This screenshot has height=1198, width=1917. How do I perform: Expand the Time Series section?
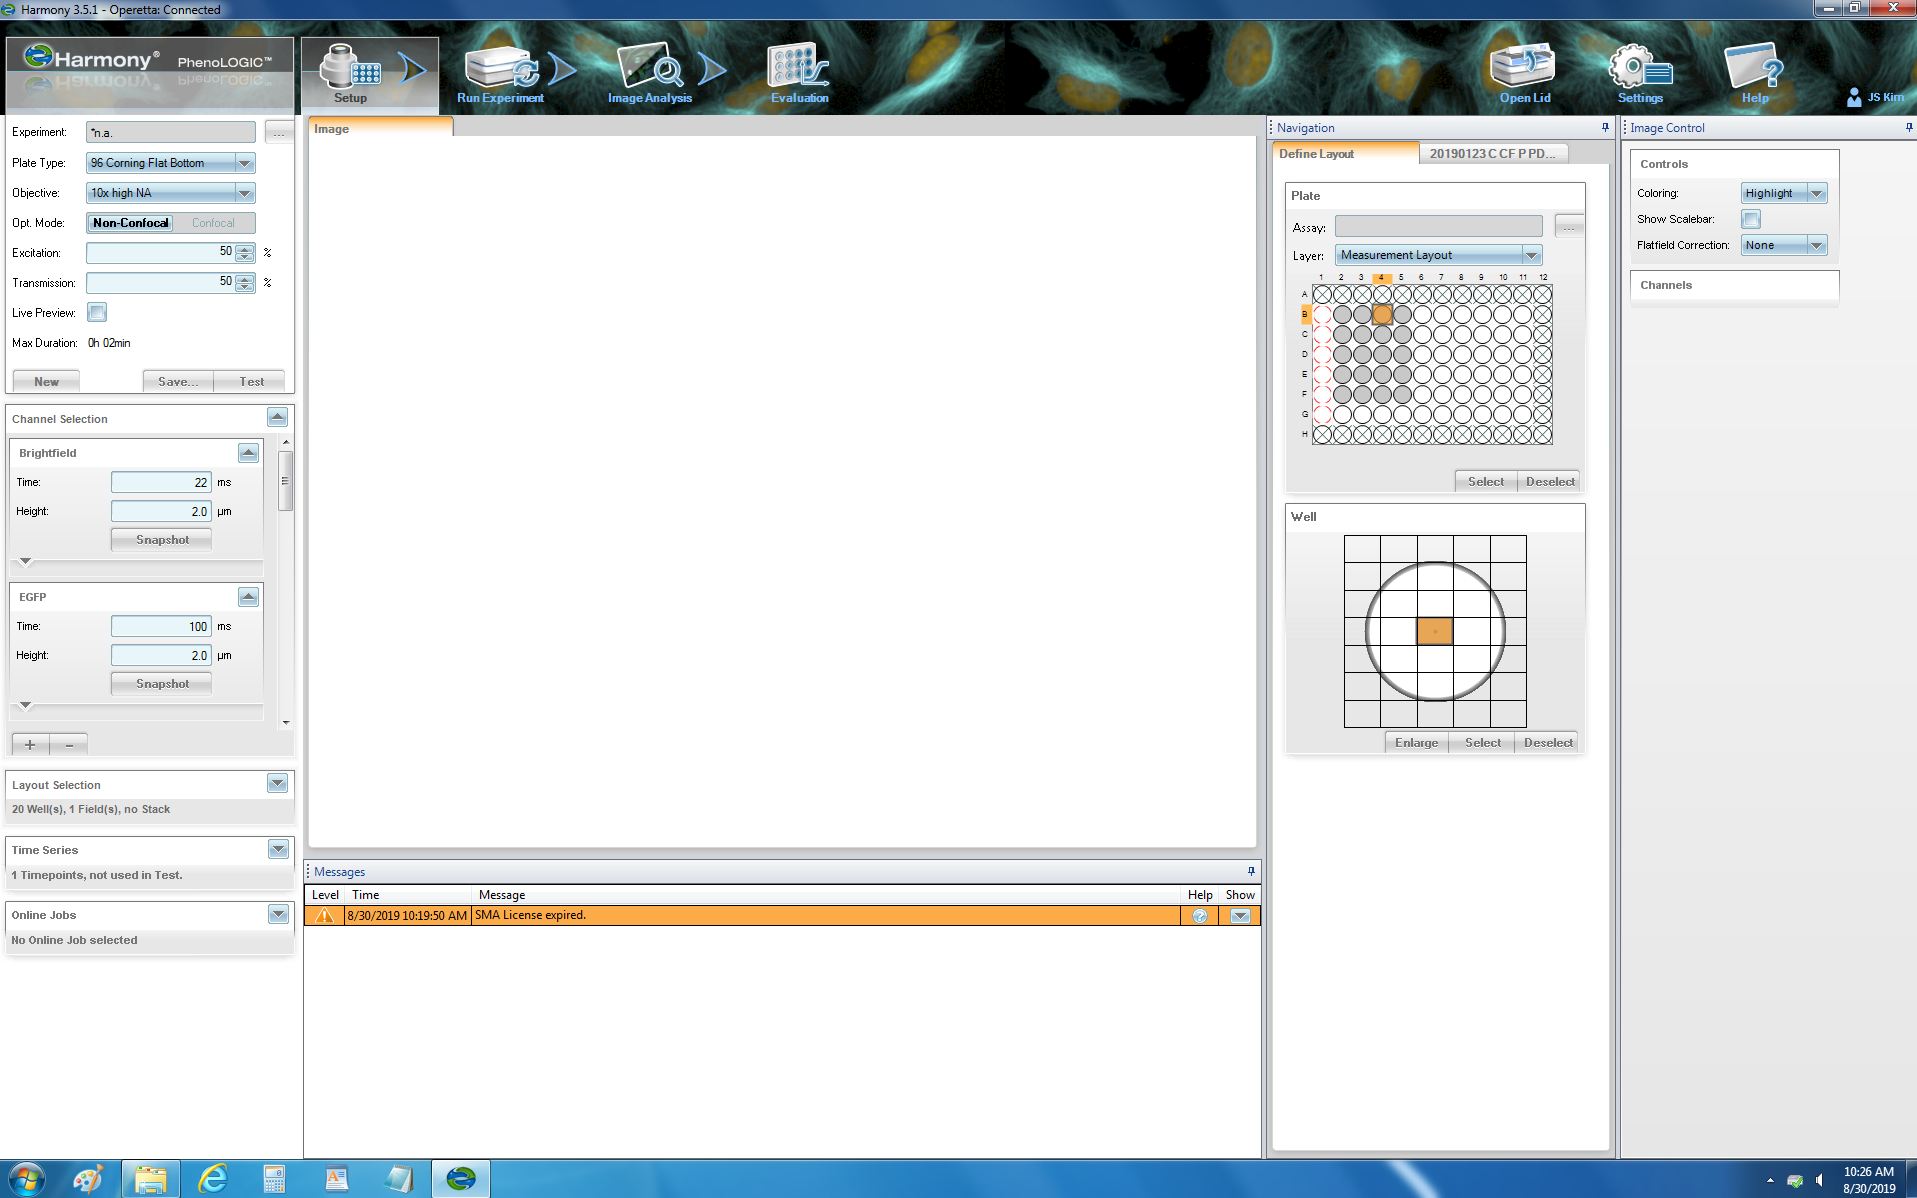pyautogui.click(x=278, y=850)
